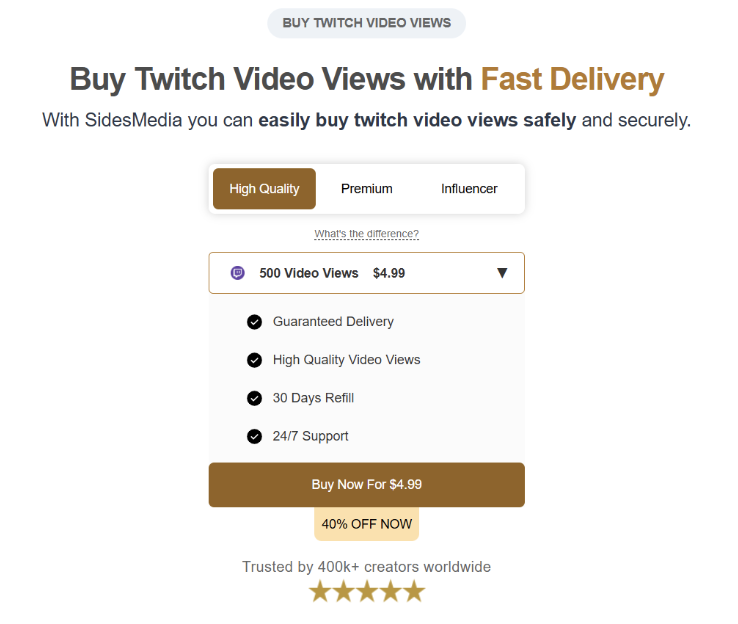The height and width of the screenshot is (624, 738).
Task: Choose the Influencer tab
Action: pos(469,189)
